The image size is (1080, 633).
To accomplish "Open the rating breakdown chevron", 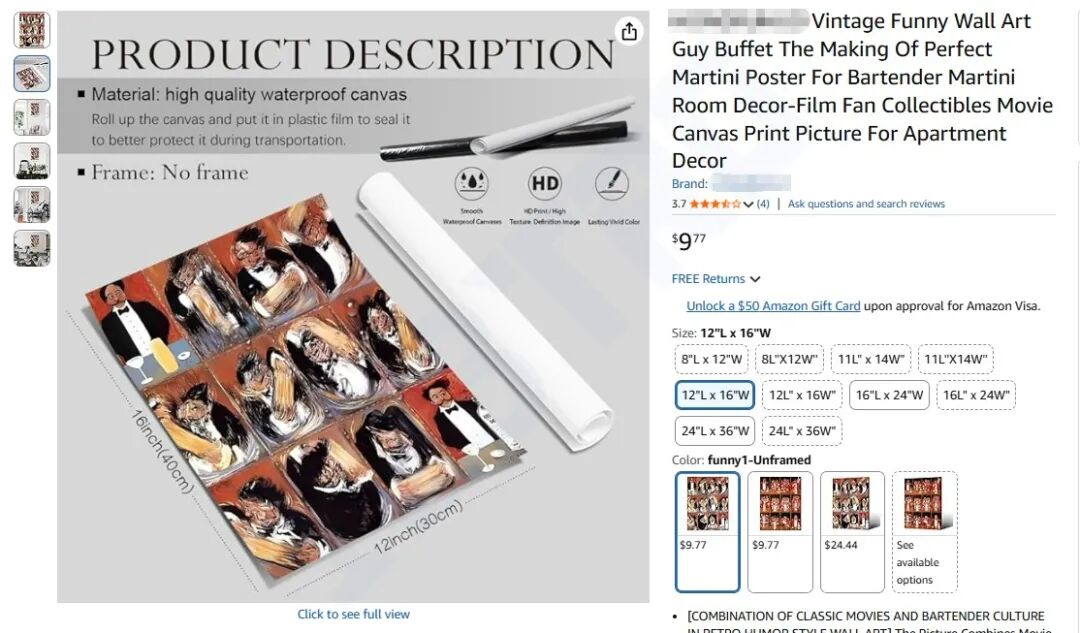I will tap(749, 204).
